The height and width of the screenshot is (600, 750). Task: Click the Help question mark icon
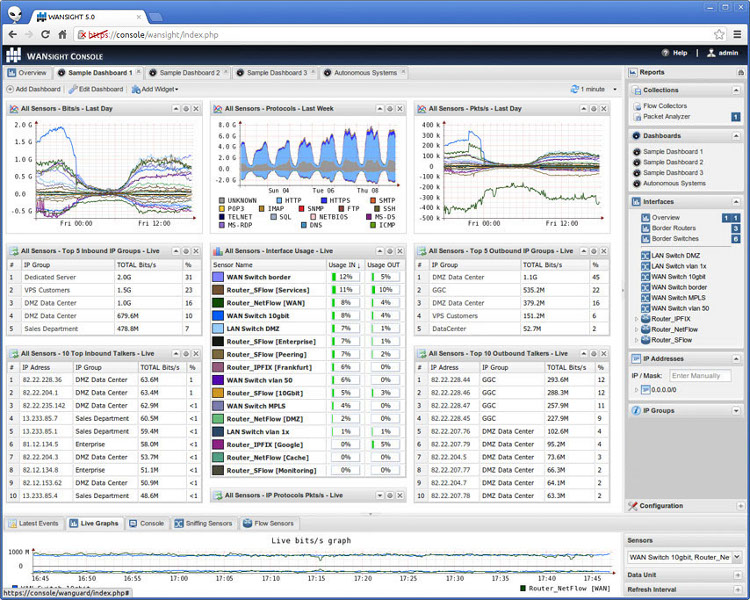pyautogui.click(x=665, y=53)
